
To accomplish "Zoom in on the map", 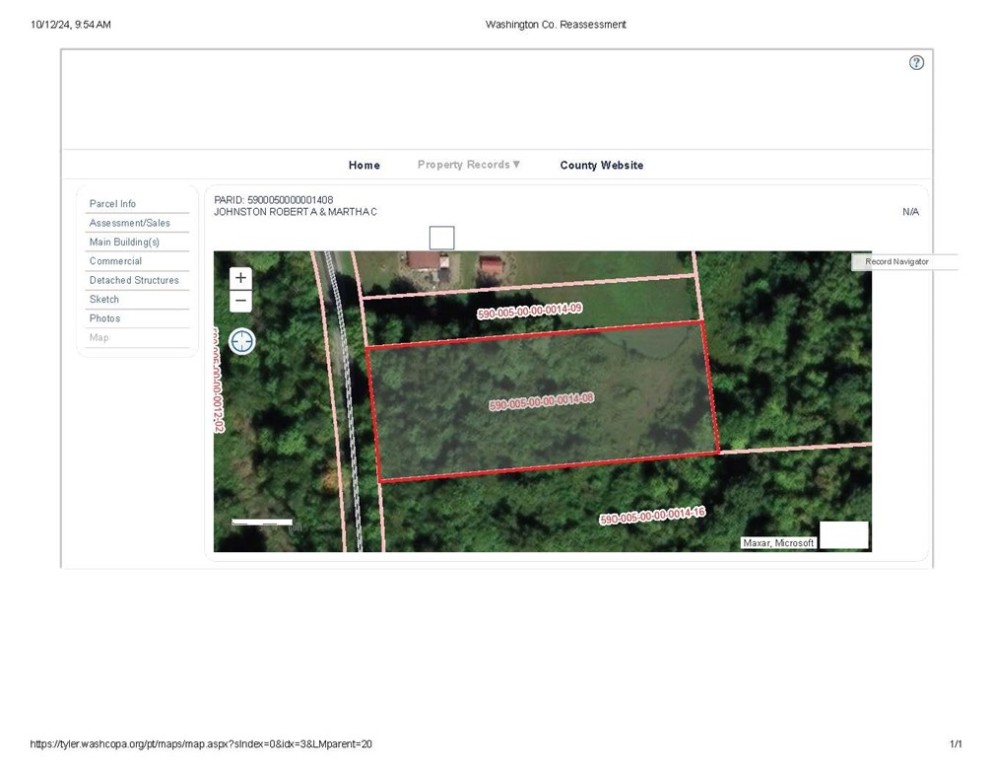I will 241,278.
